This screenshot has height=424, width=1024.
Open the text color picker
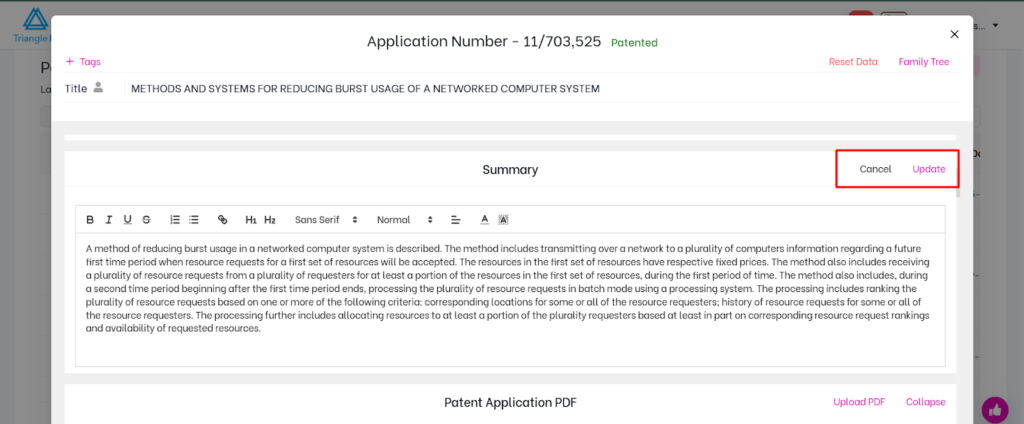(484, 219)
